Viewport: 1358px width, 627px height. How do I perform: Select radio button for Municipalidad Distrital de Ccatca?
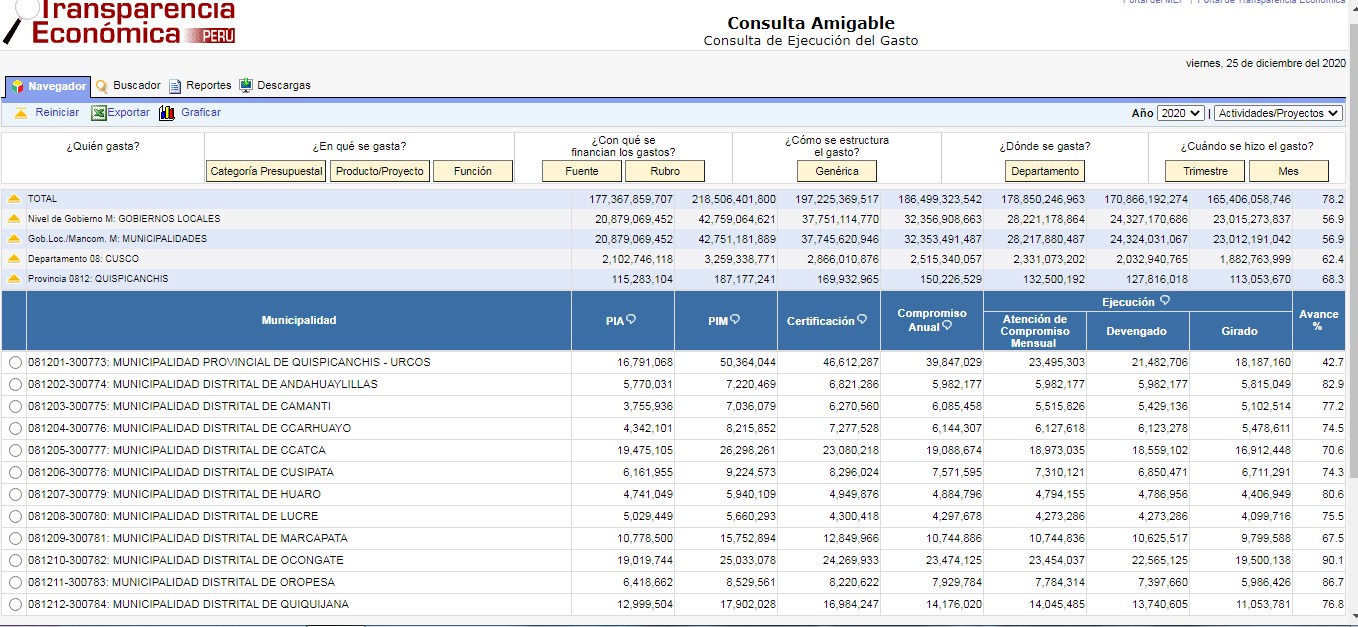[x=15, y=450]
